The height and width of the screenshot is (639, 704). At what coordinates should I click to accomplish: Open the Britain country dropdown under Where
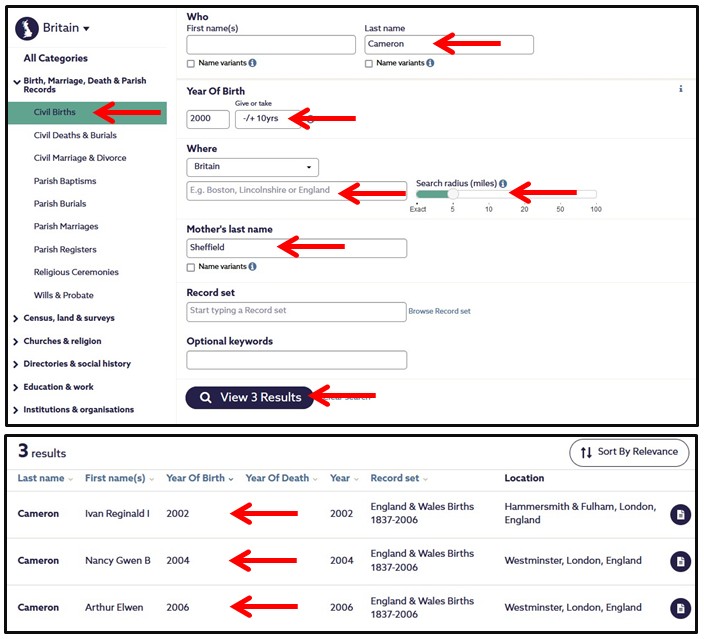(252, 167)
